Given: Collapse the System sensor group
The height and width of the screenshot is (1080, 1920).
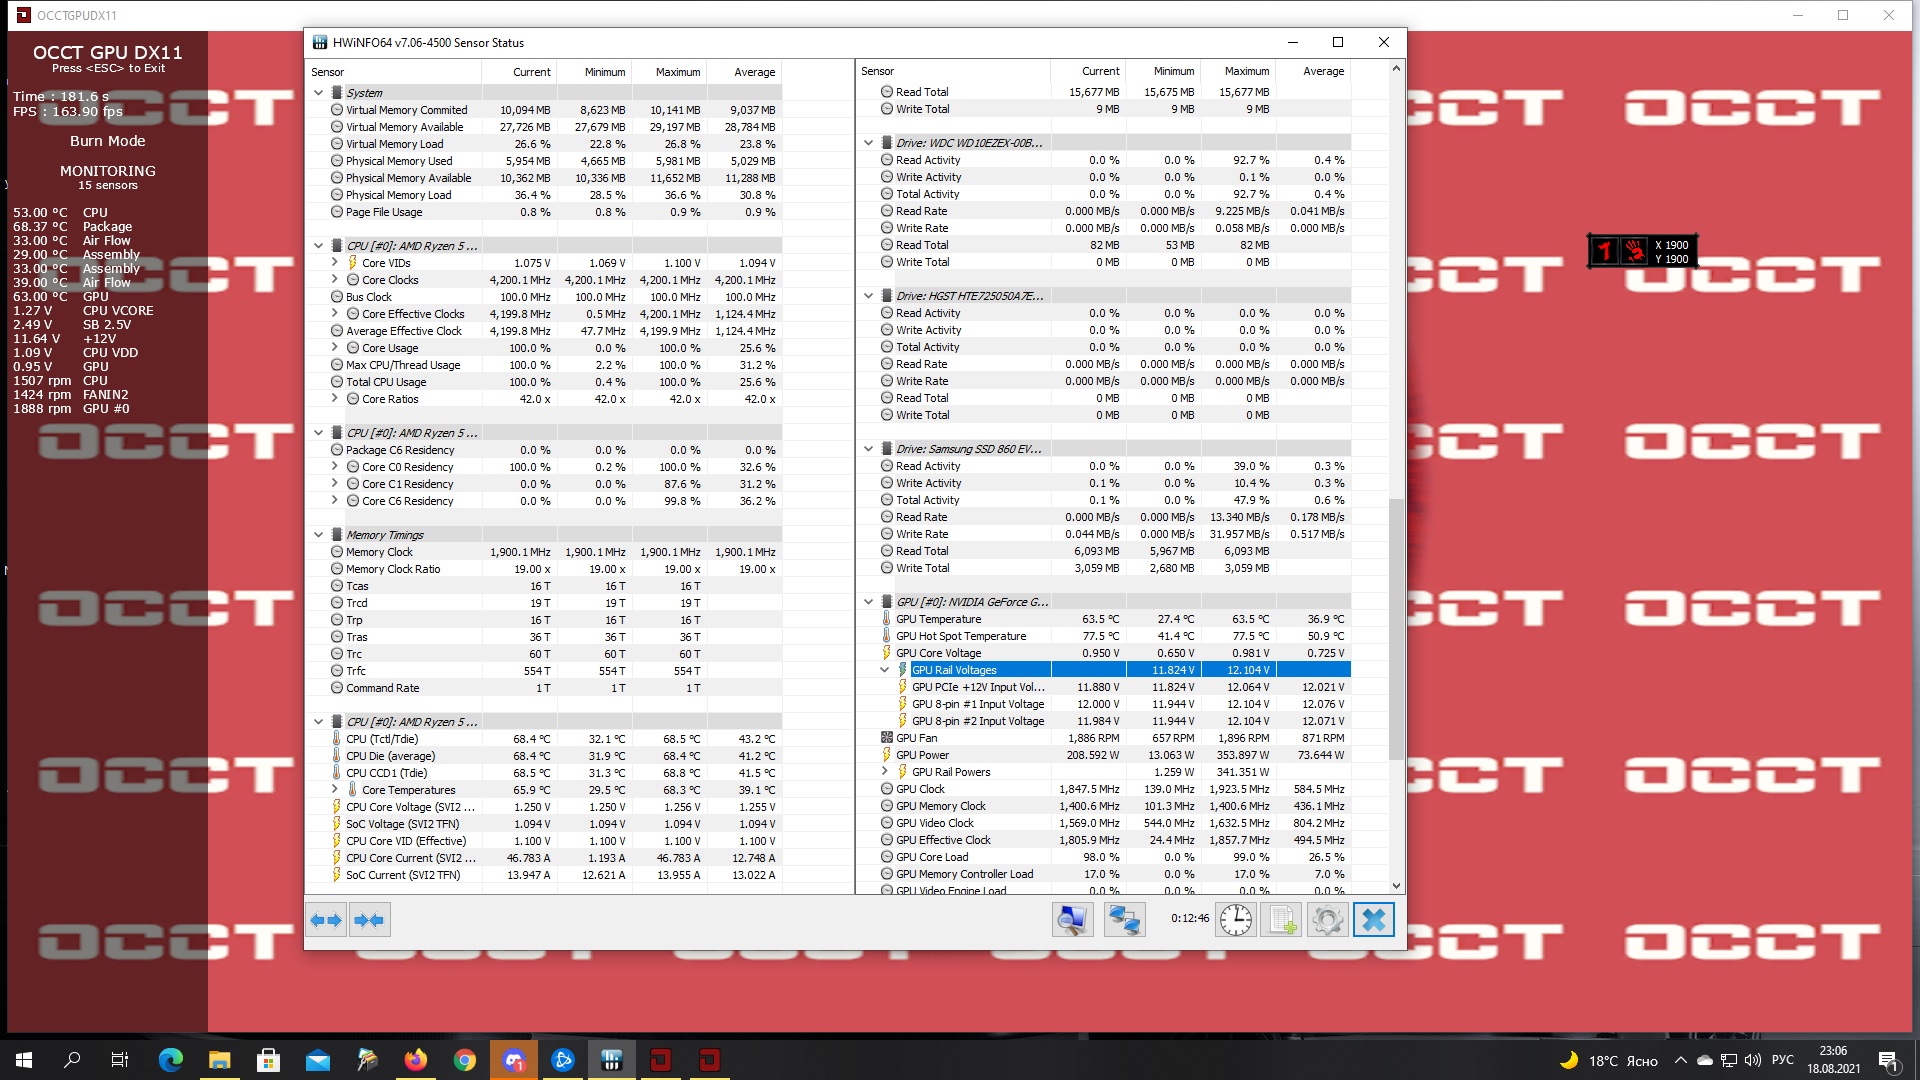Looking at the screenshot, I should [319, 93].
